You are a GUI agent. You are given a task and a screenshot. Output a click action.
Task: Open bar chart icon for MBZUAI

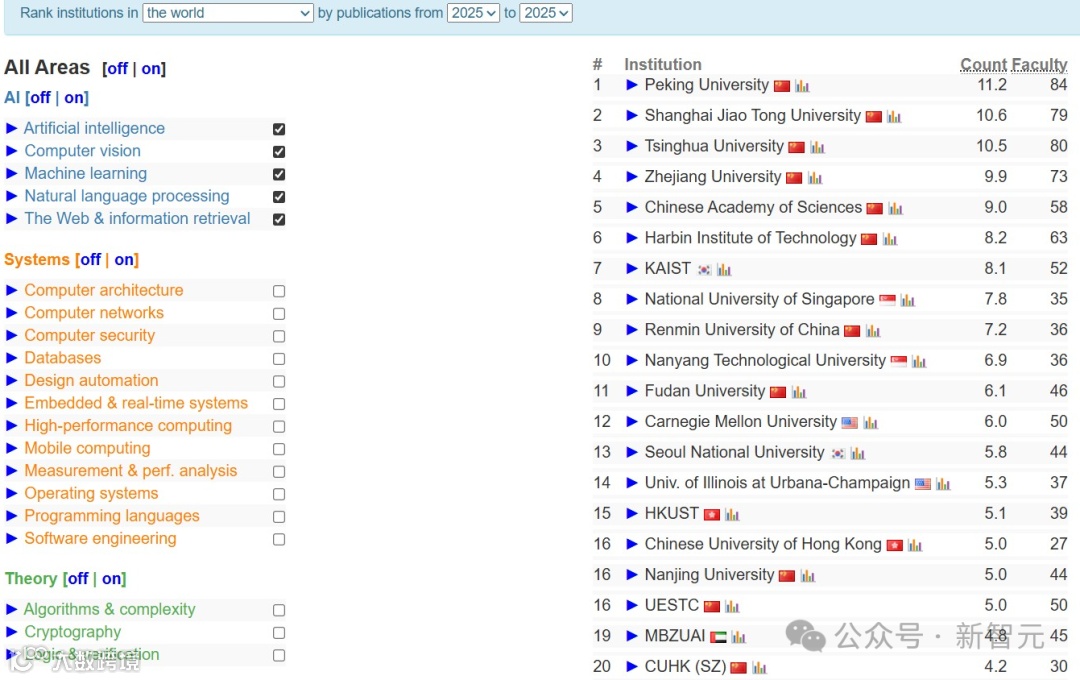tap(738, 637)
